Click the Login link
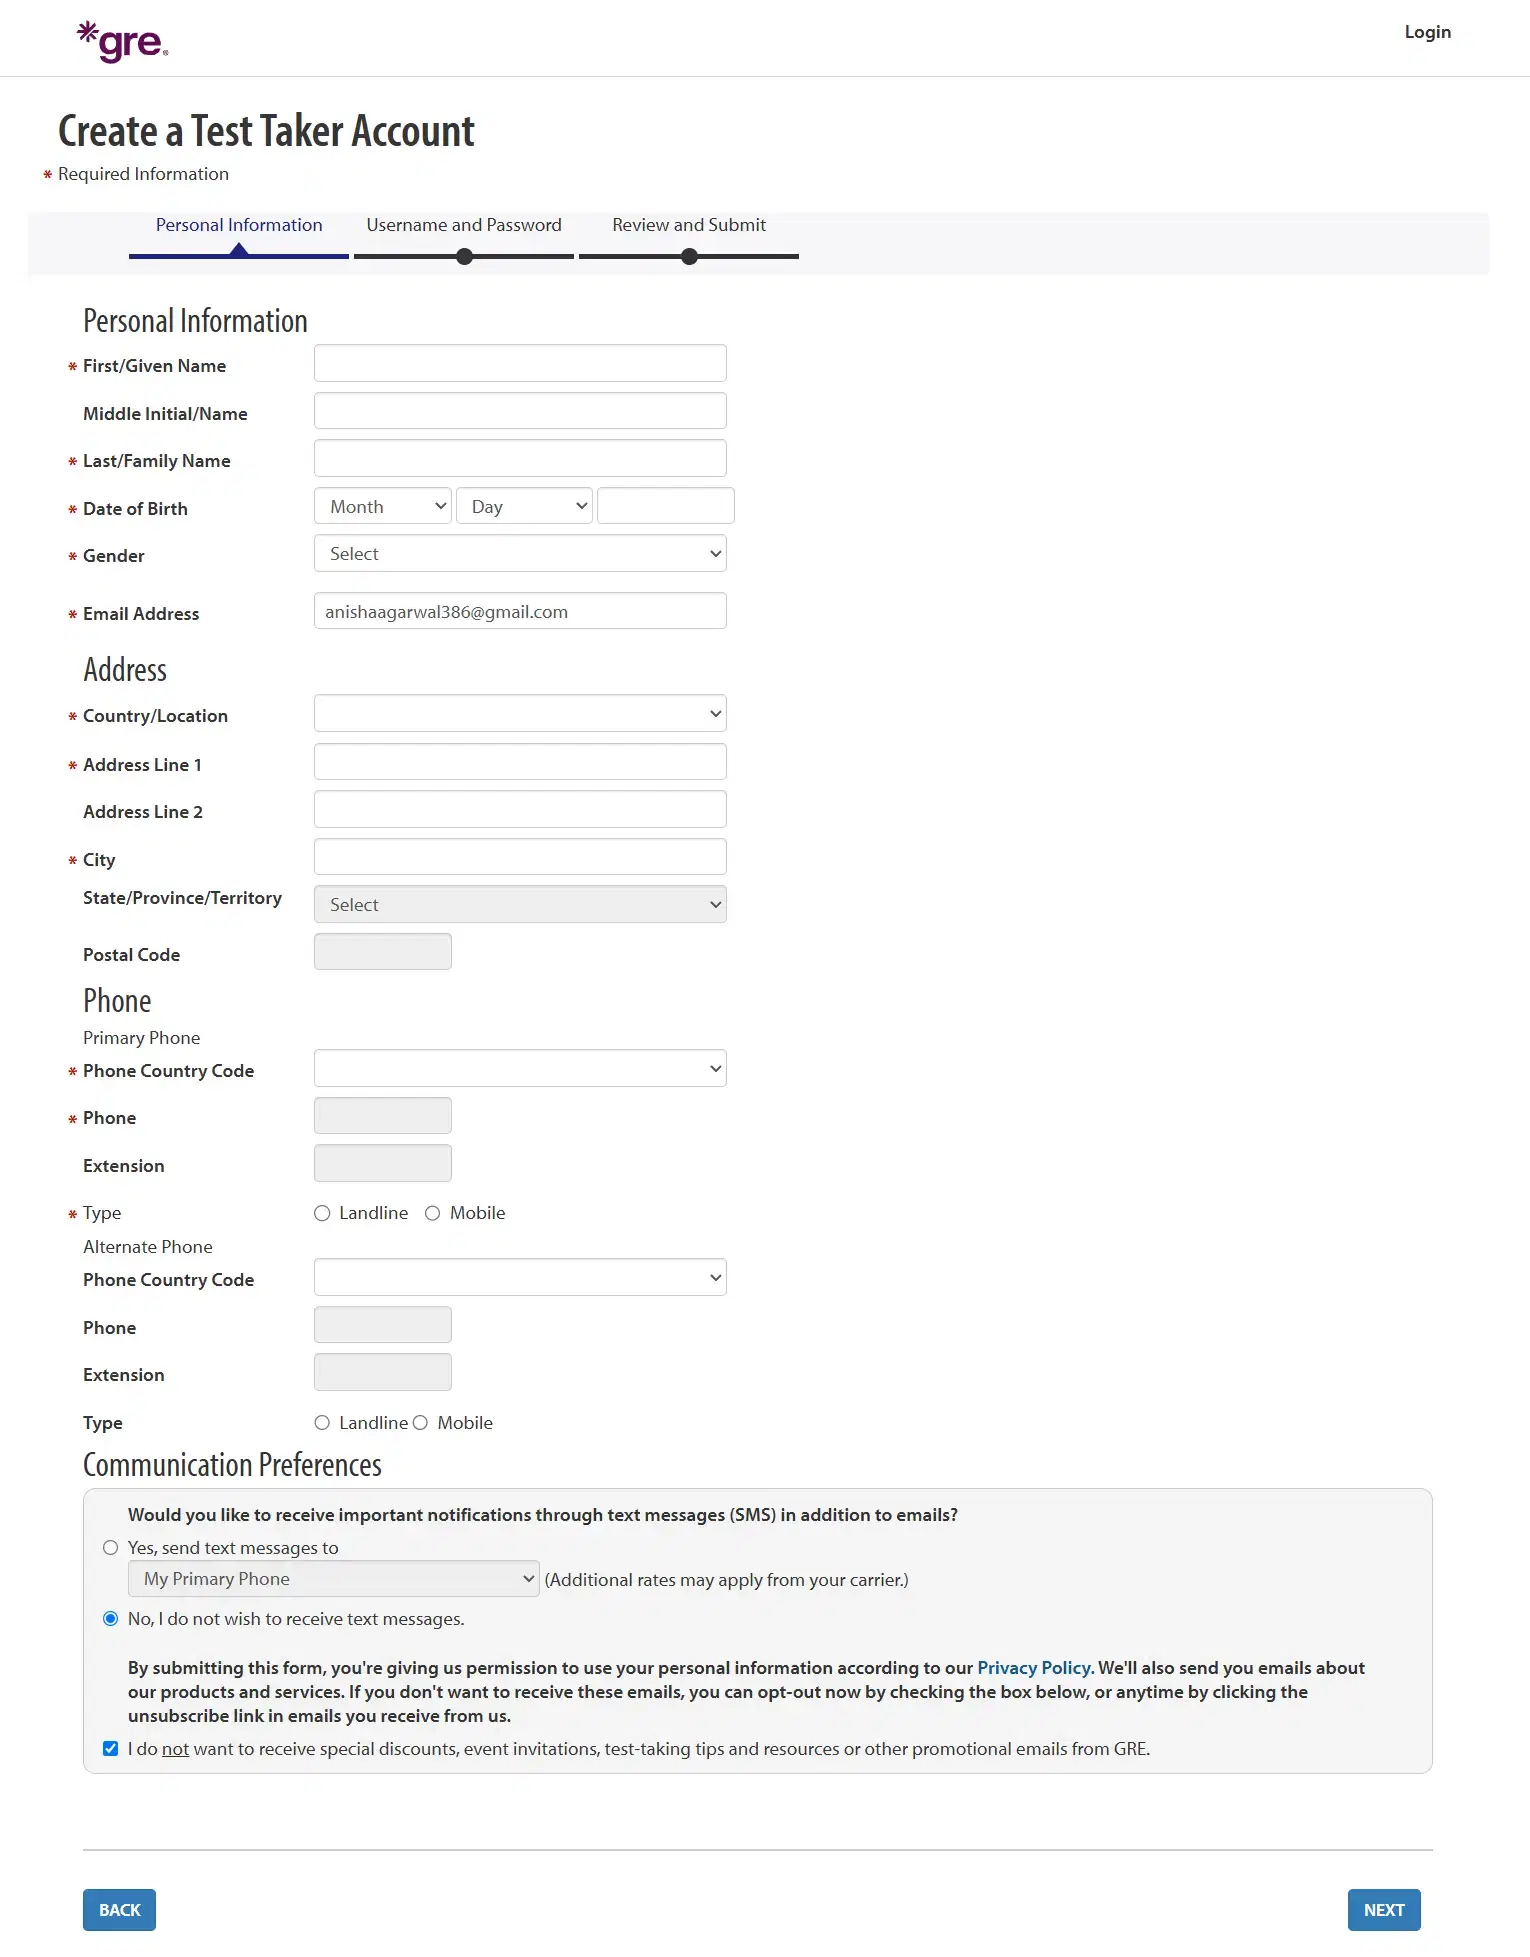This screenshot has height=1957, width=1530. coord(1427,31)
